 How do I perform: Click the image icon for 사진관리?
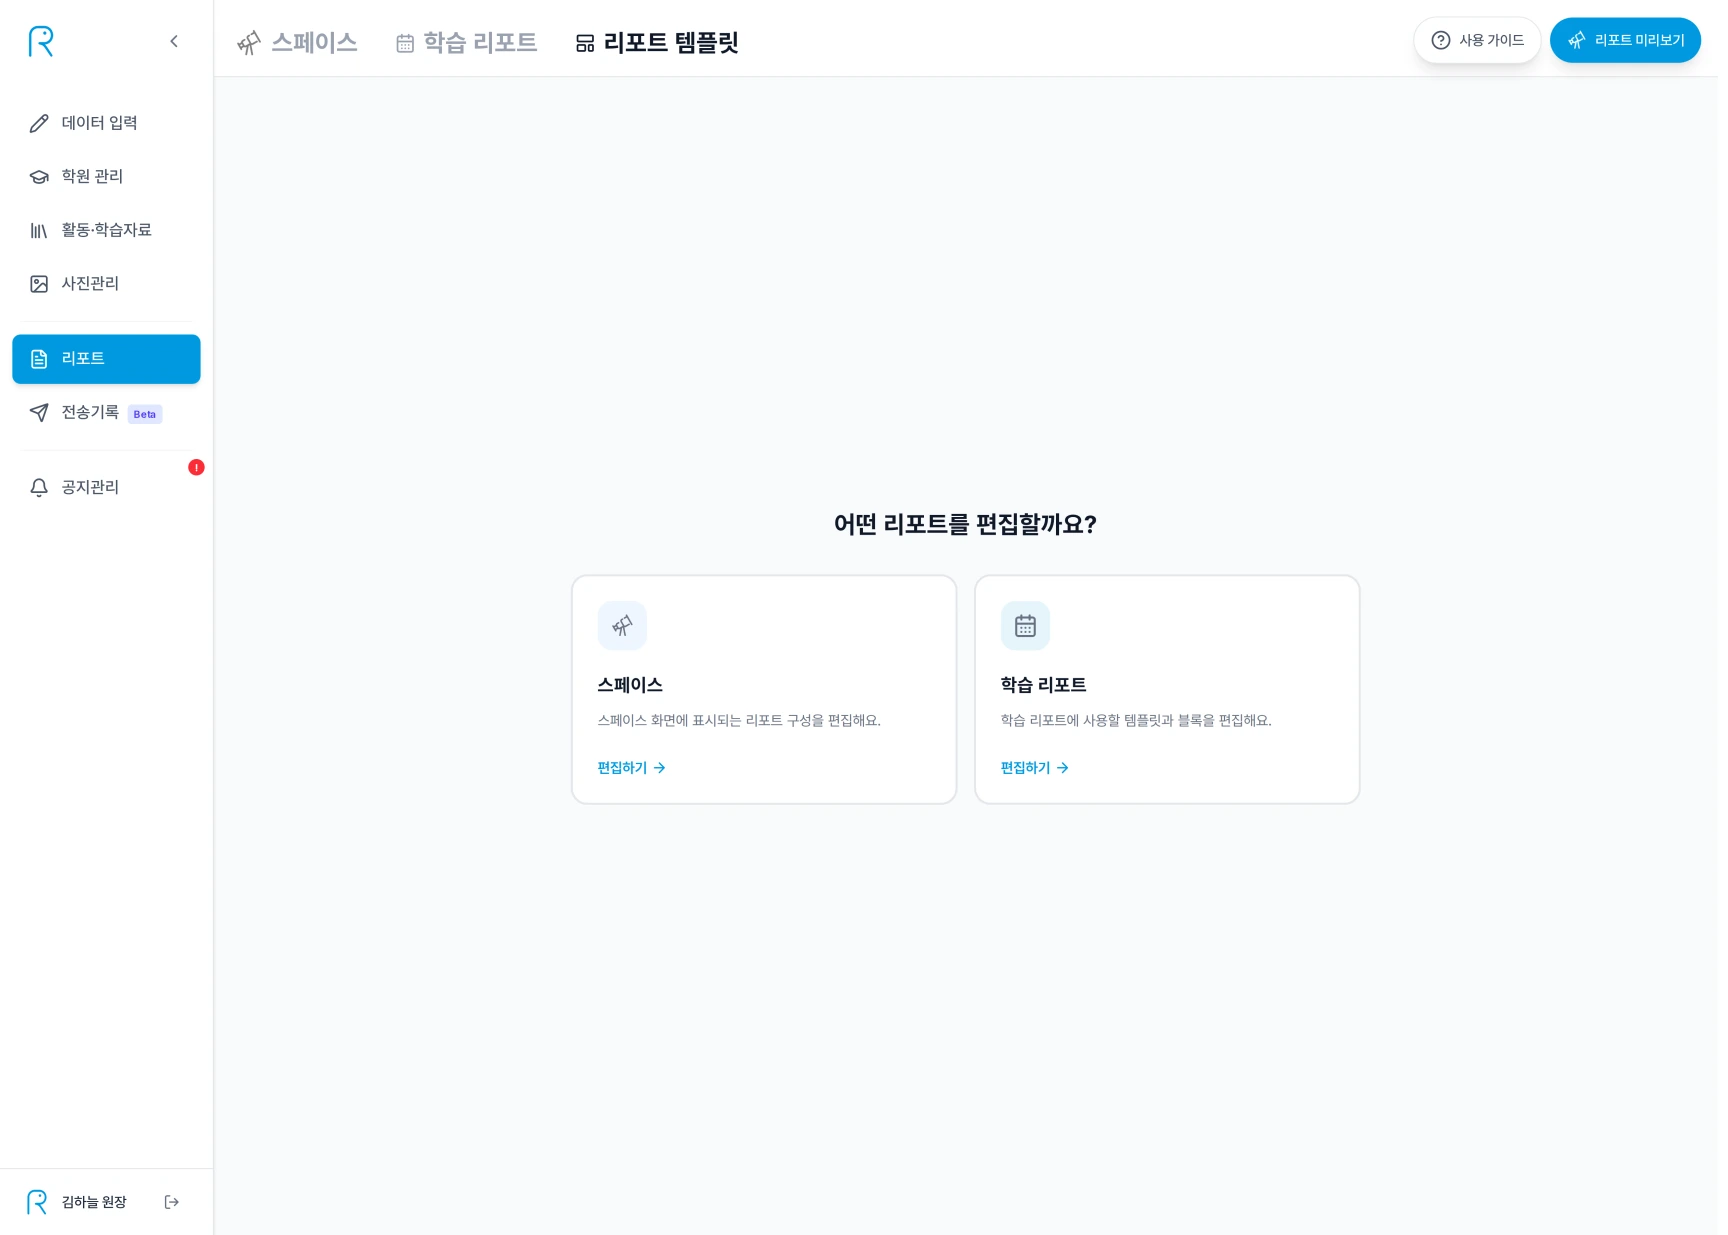coord(39,284)
